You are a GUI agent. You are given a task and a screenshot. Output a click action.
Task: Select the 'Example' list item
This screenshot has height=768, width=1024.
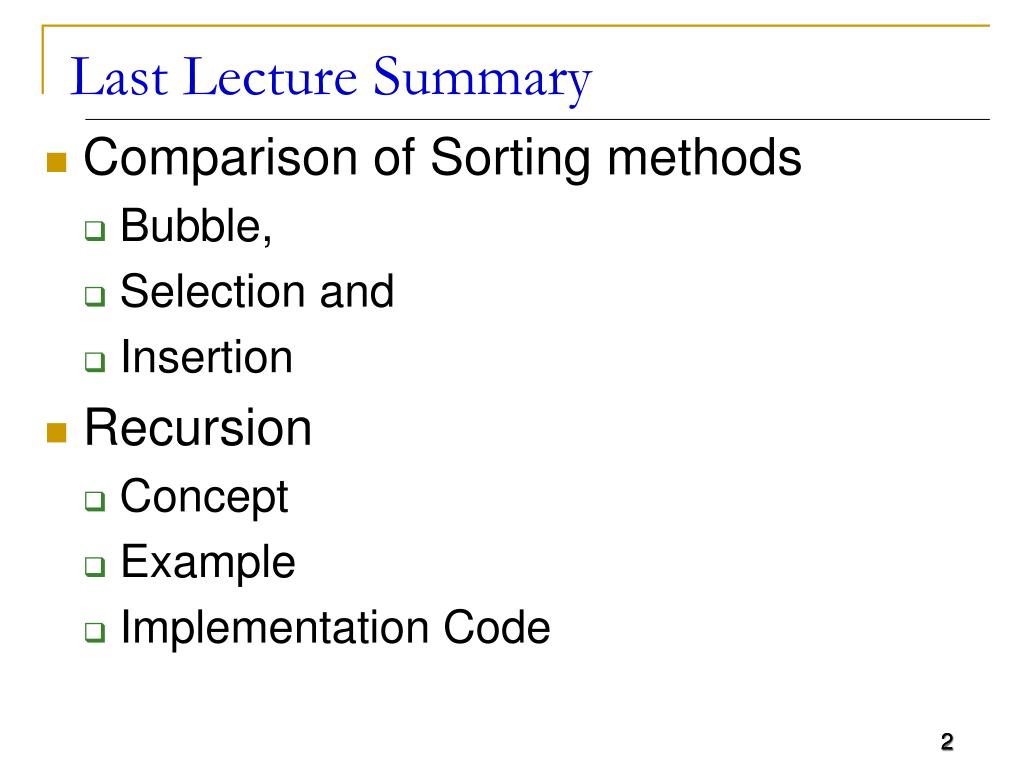(208, 563)
